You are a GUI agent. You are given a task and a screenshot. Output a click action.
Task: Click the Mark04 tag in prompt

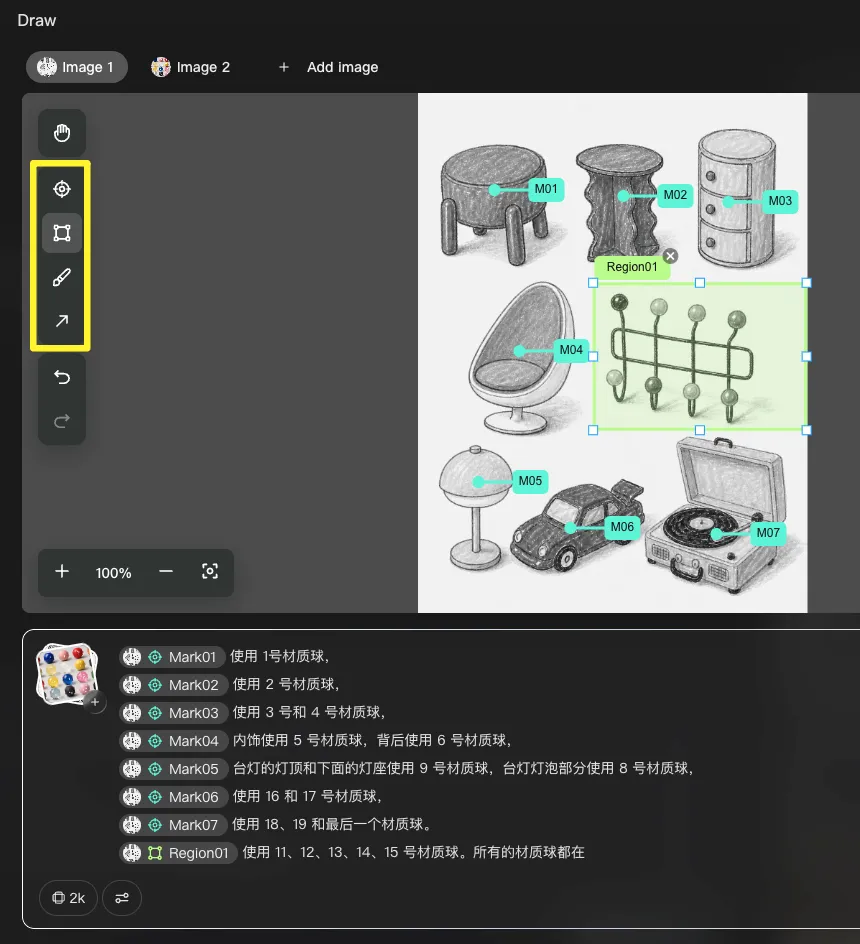tap(173, 741)
